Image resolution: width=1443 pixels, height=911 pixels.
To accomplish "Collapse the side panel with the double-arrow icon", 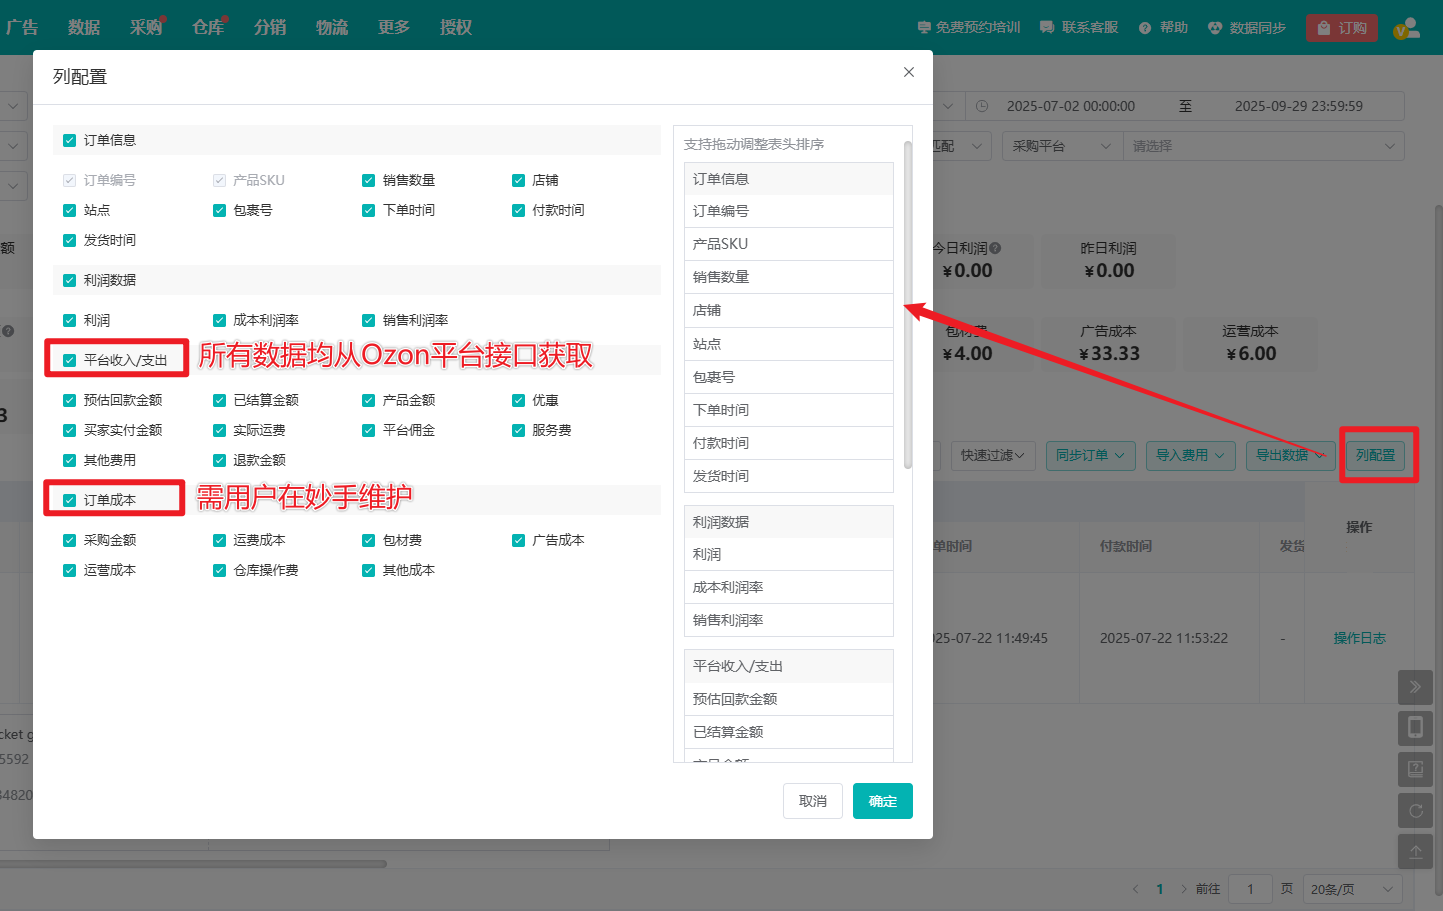I will coord(1415,687).
